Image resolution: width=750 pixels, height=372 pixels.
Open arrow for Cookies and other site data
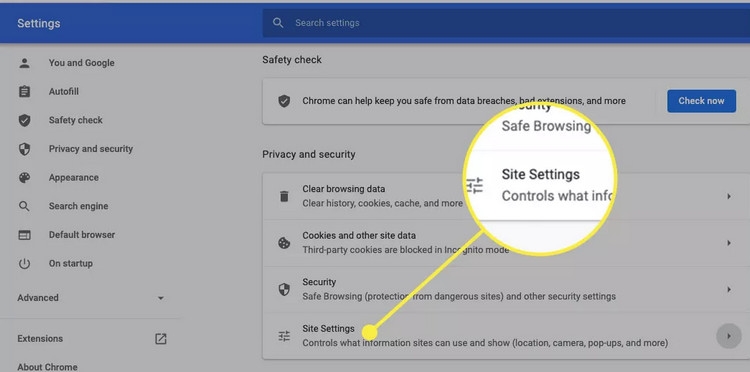click(729, 243)
